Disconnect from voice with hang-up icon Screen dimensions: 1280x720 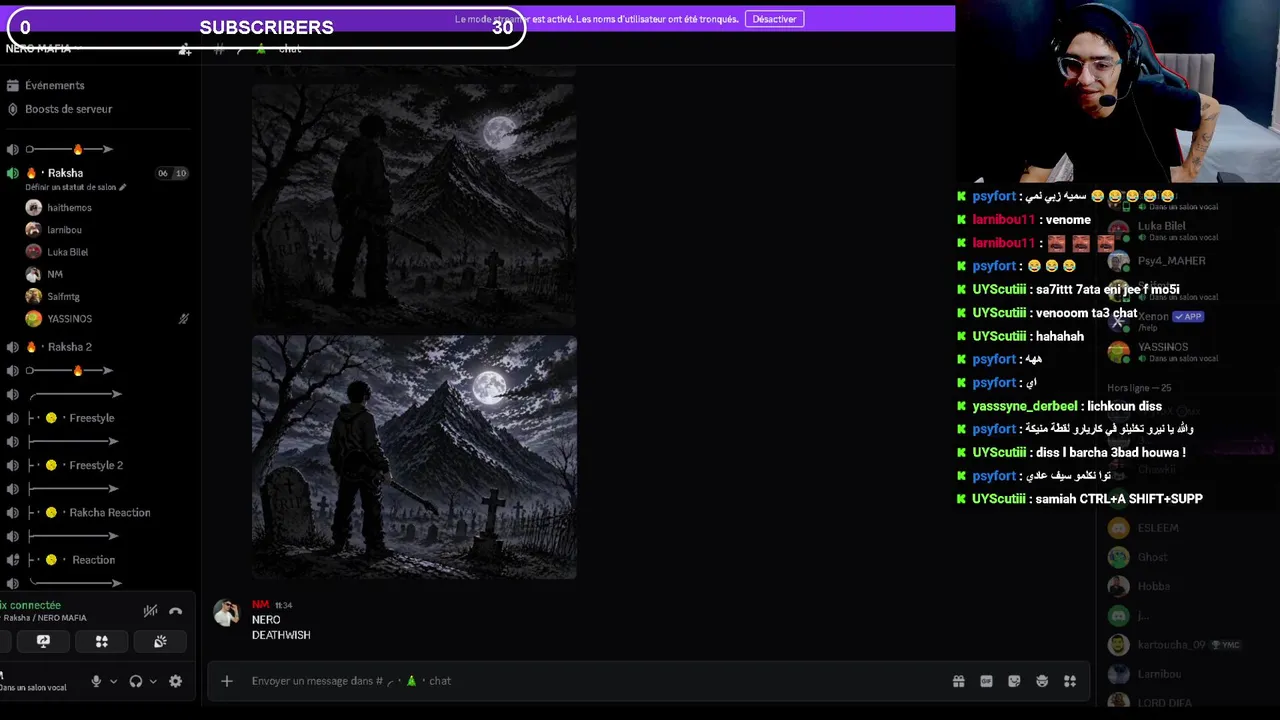tap(176, 611)
